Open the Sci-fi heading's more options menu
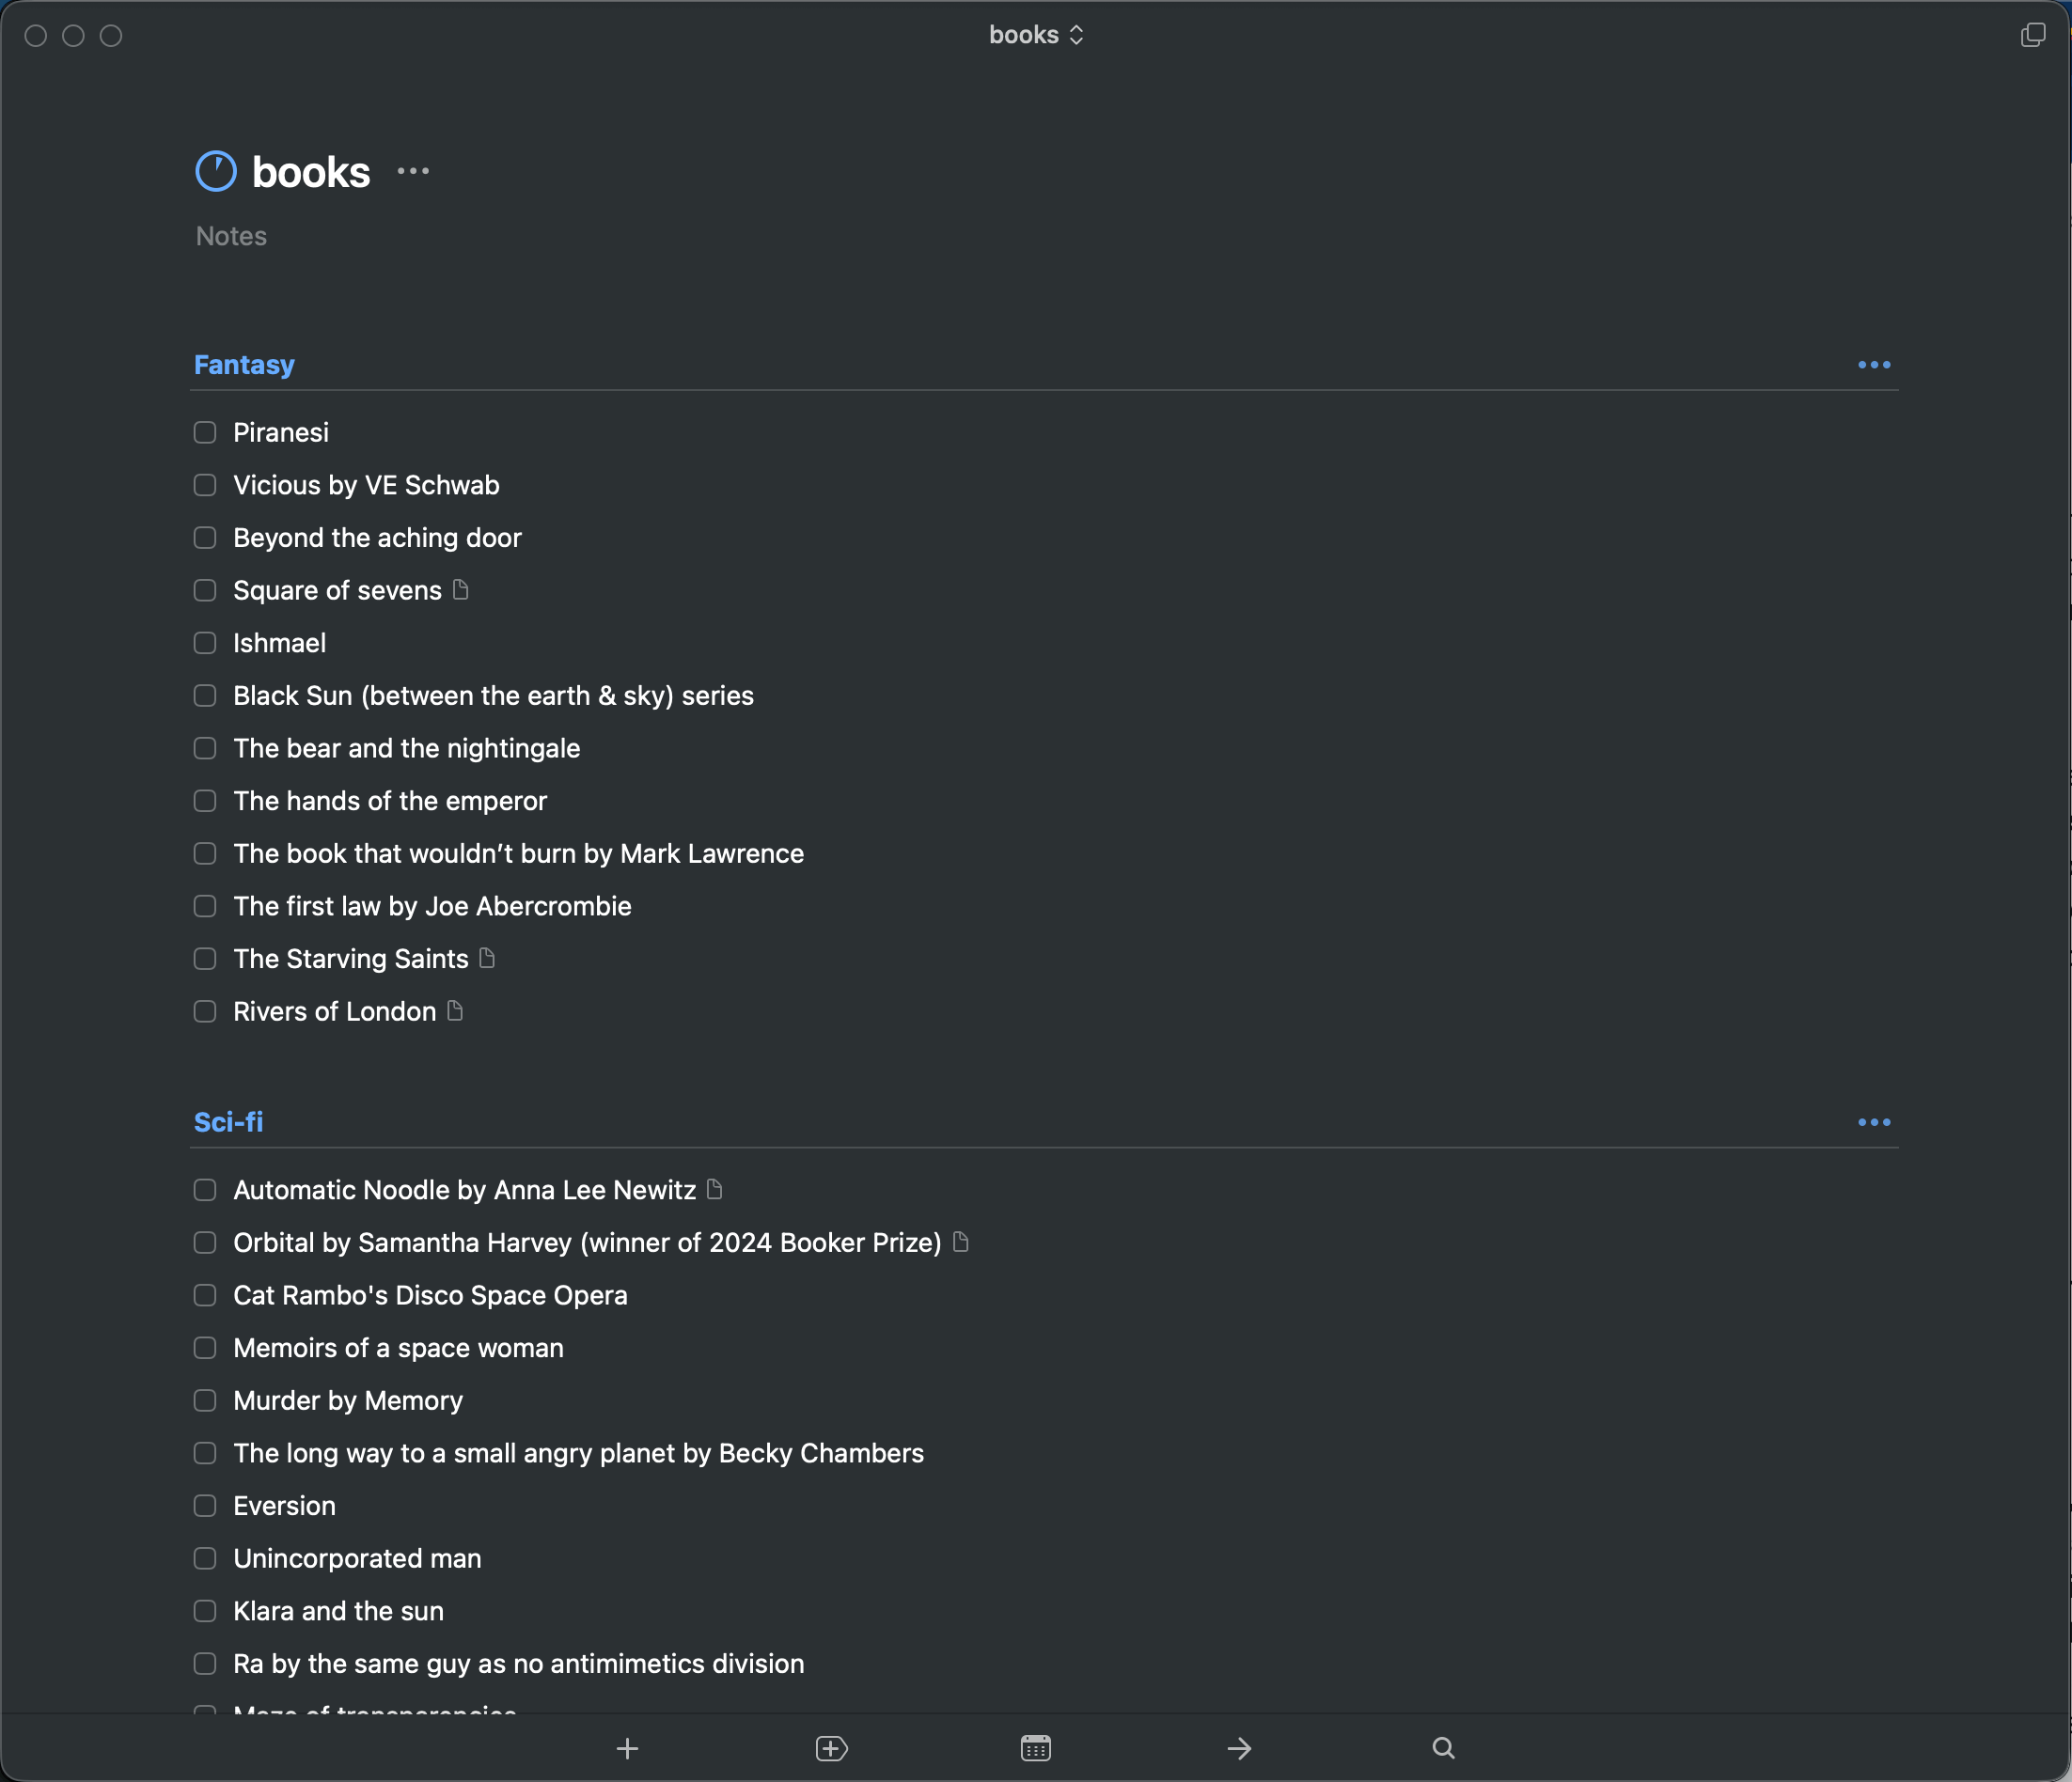The image size is (2072, 1782). (x=1873, y=1122)
